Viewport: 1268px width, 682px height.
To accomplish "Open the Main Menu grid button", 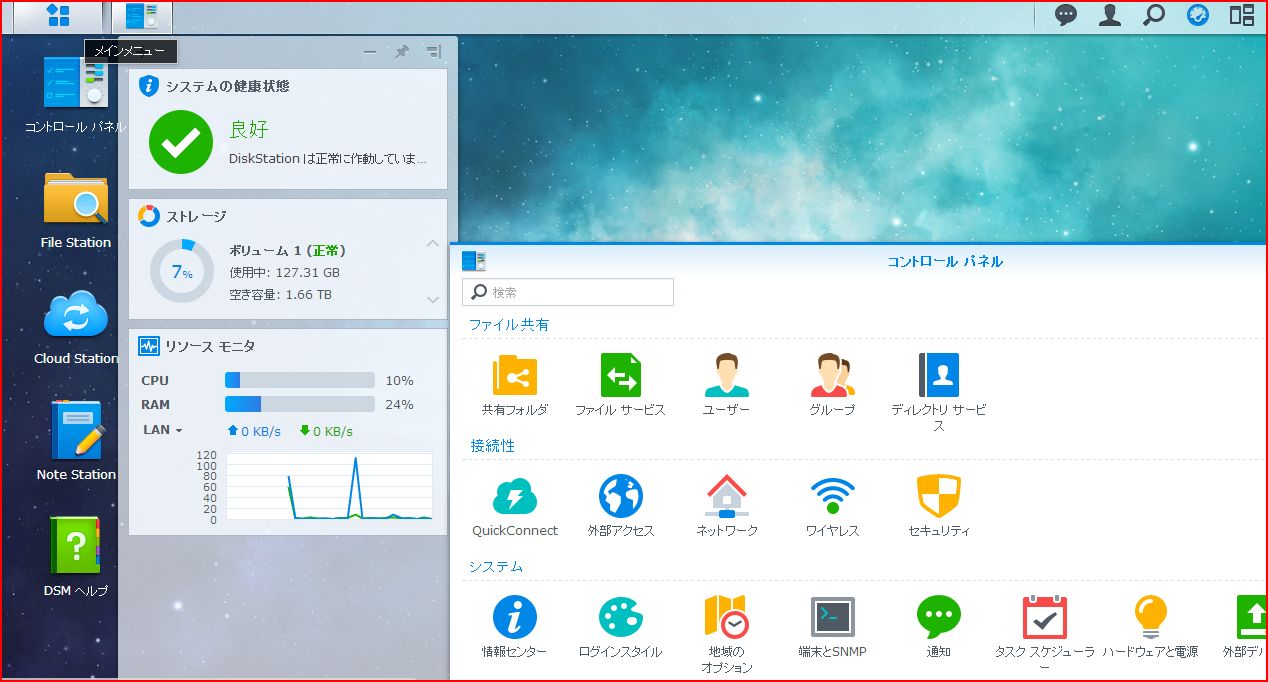I will click(x=59, y=16).
